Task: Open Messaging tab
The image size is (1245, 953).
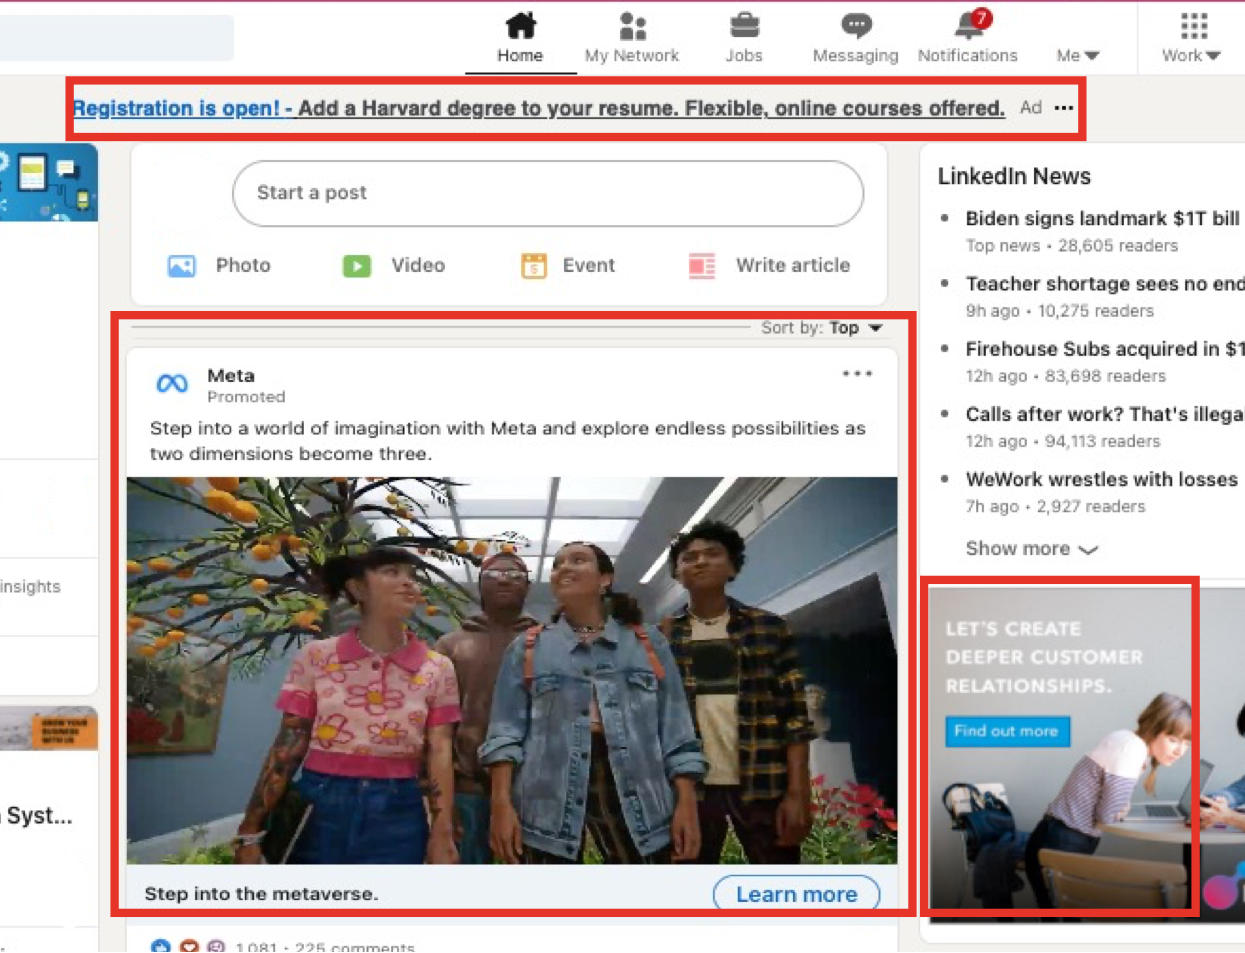Action: point(856,38)
